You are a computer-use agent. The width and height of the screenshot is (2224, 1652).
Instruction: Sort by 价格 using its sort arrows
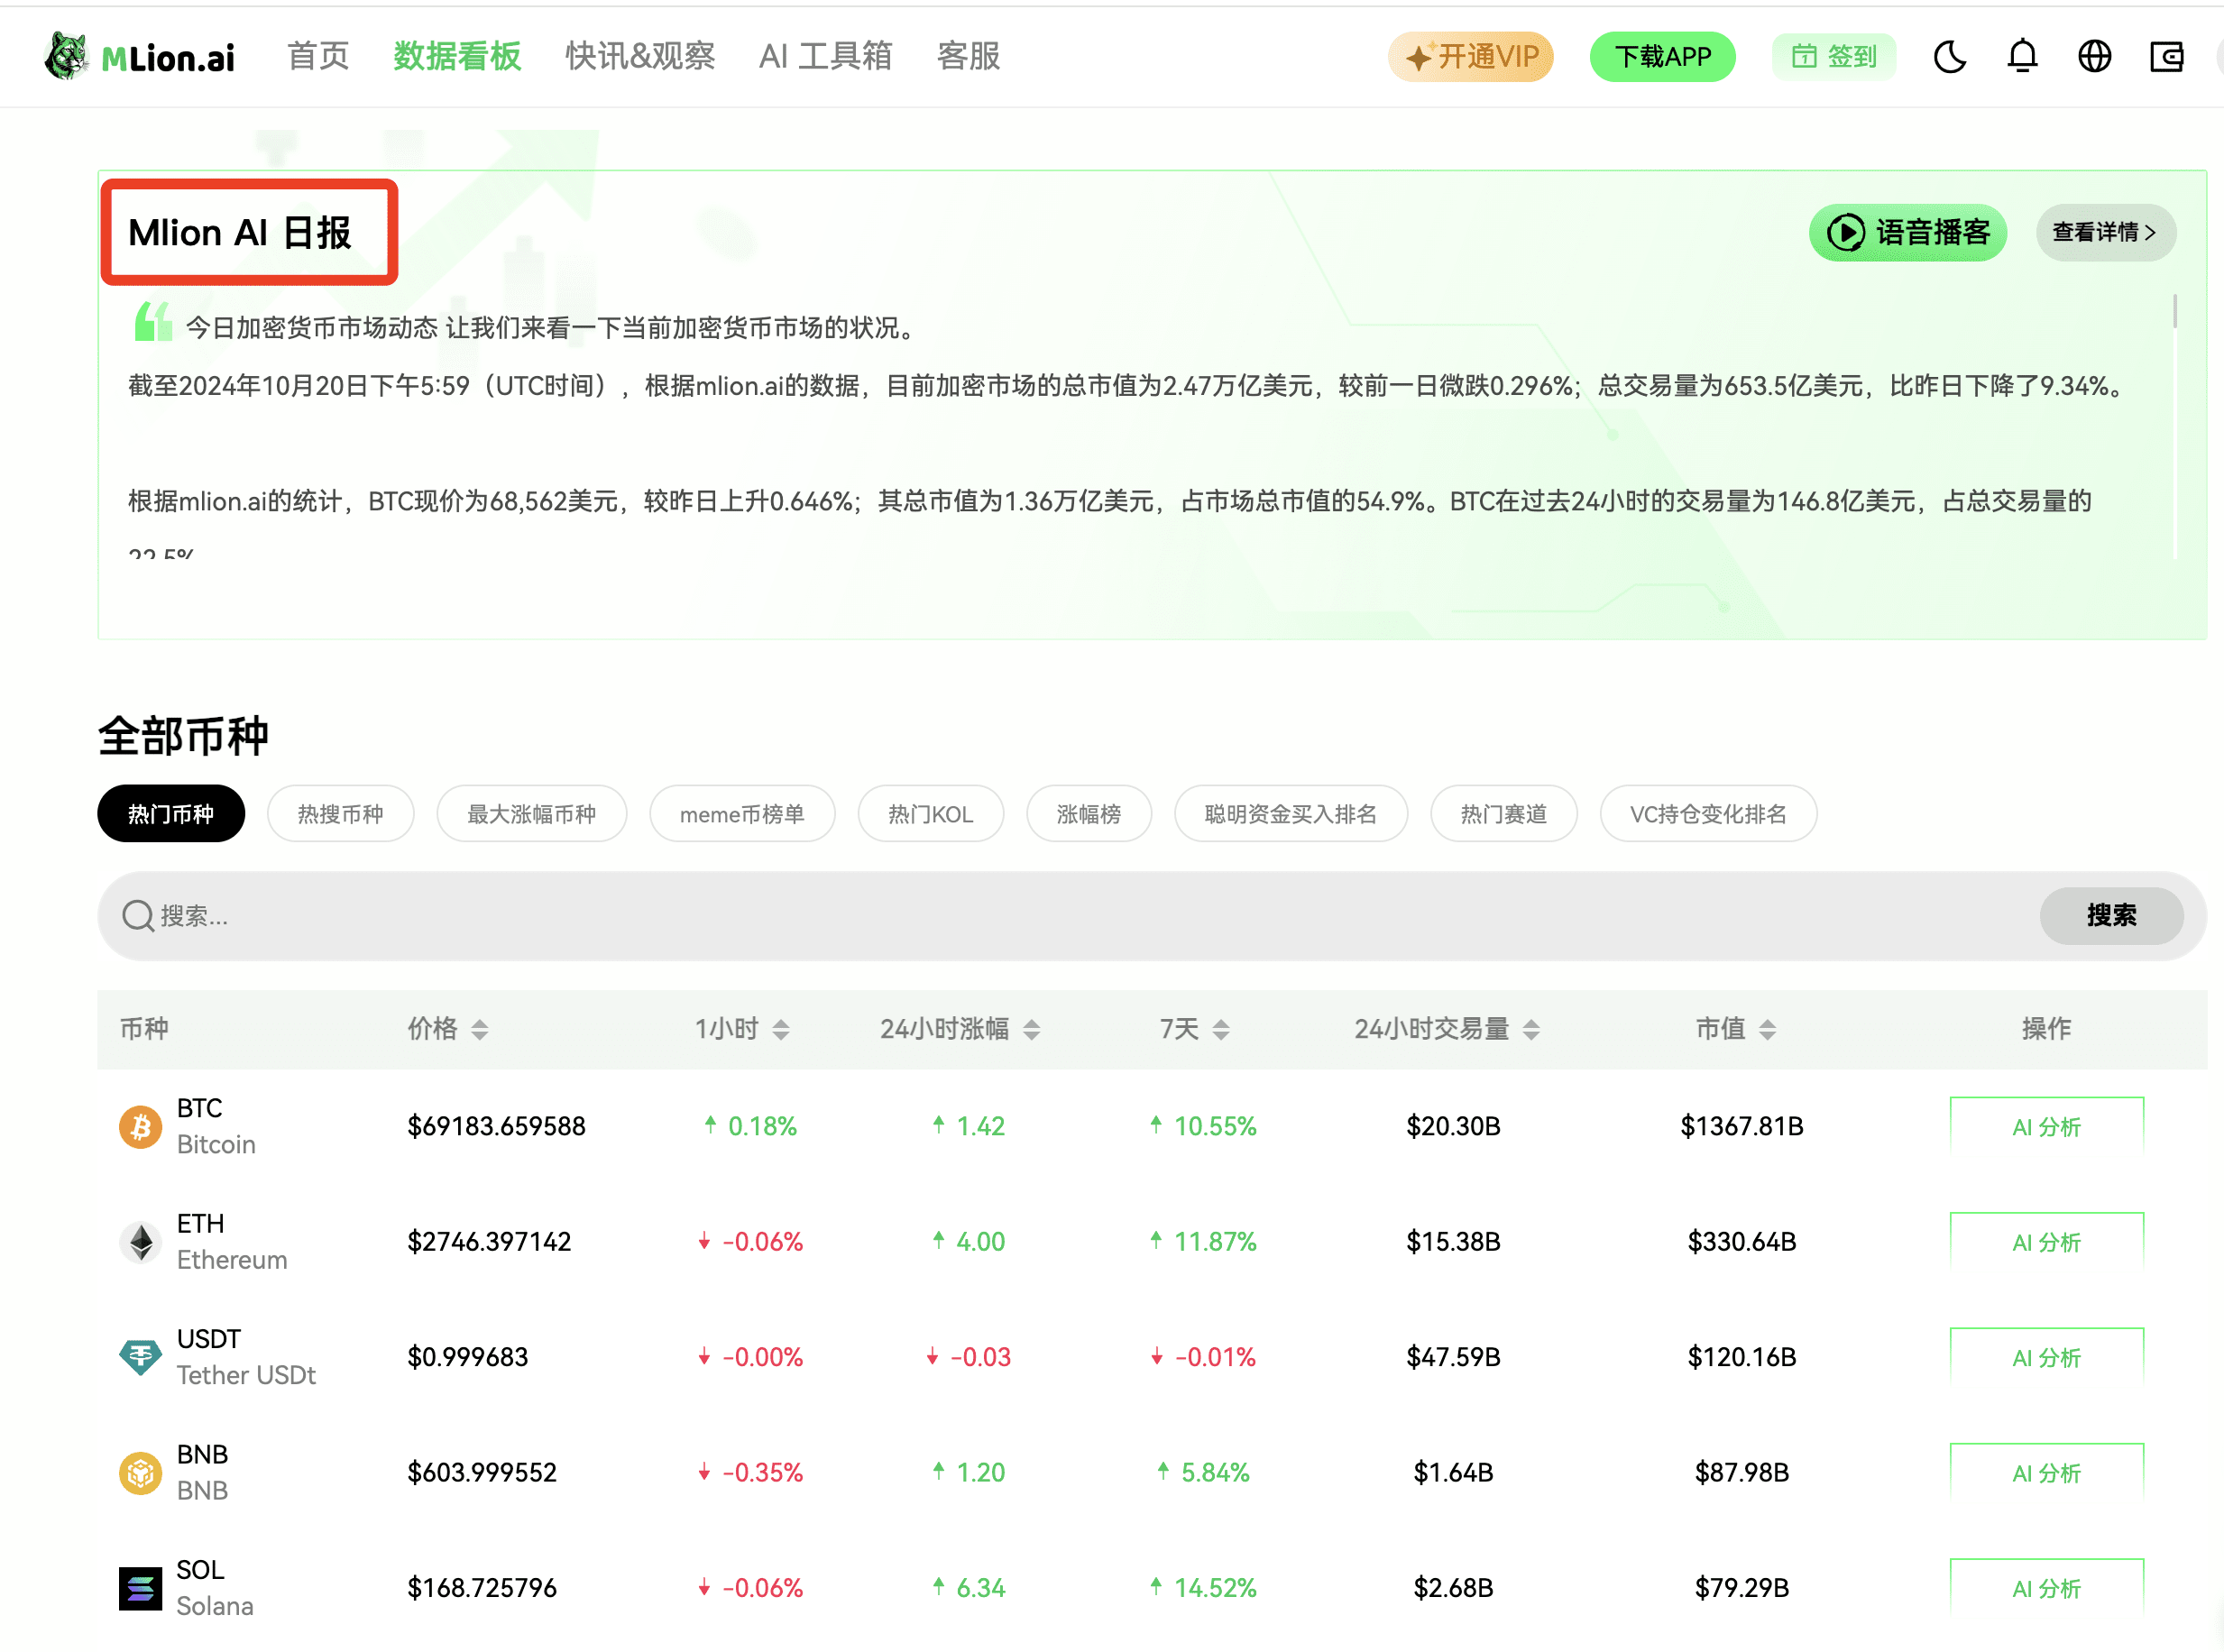point(480,1028)
